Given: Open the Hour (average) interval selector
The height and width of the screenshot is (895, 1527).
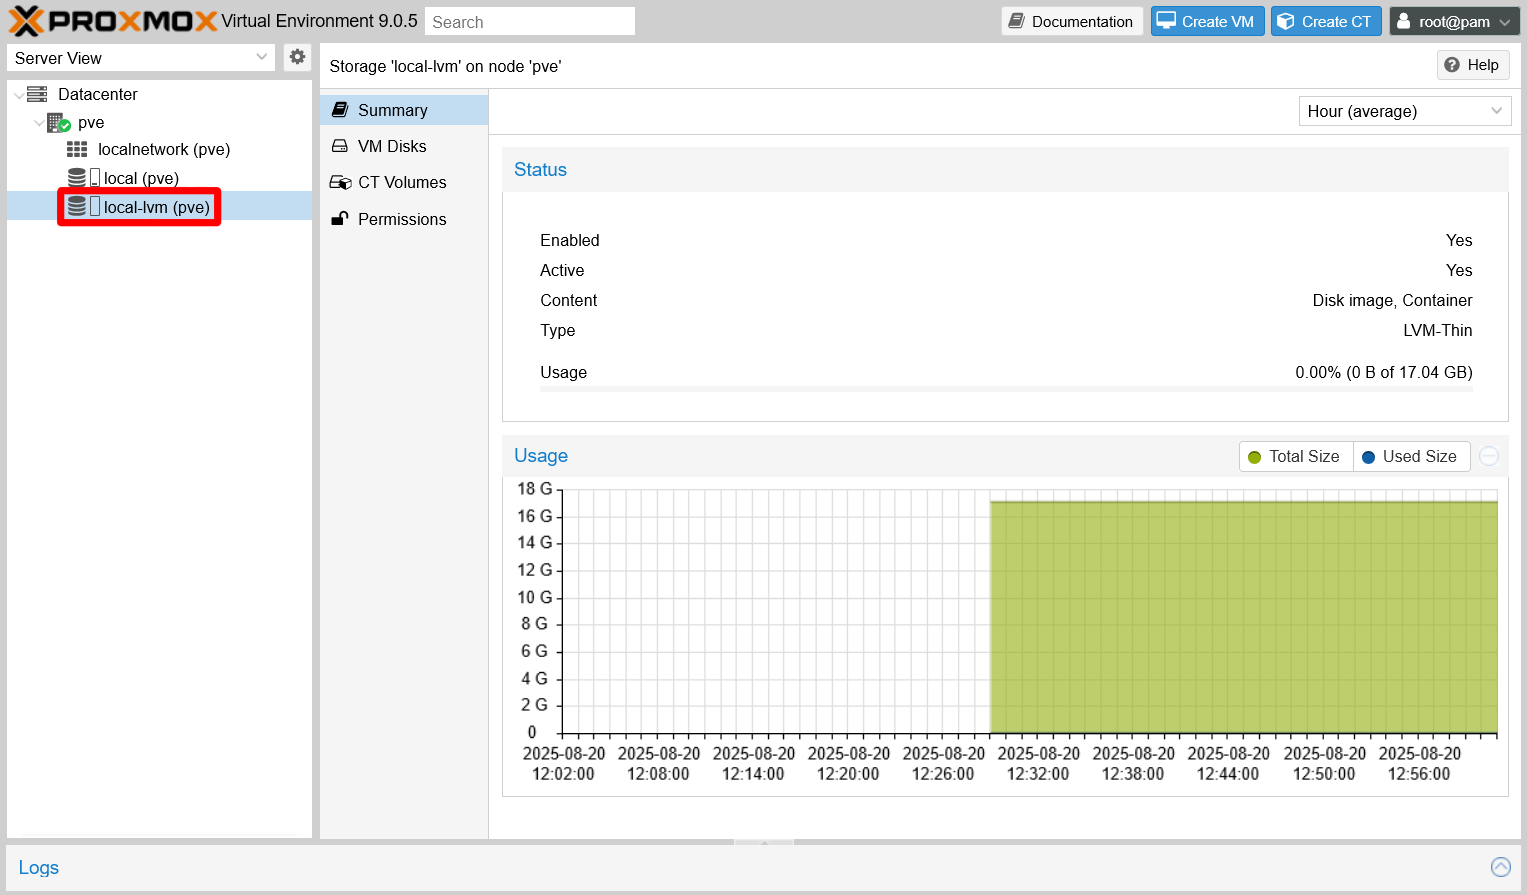Looking at the screenshot, I should [x=1404, y=111].
